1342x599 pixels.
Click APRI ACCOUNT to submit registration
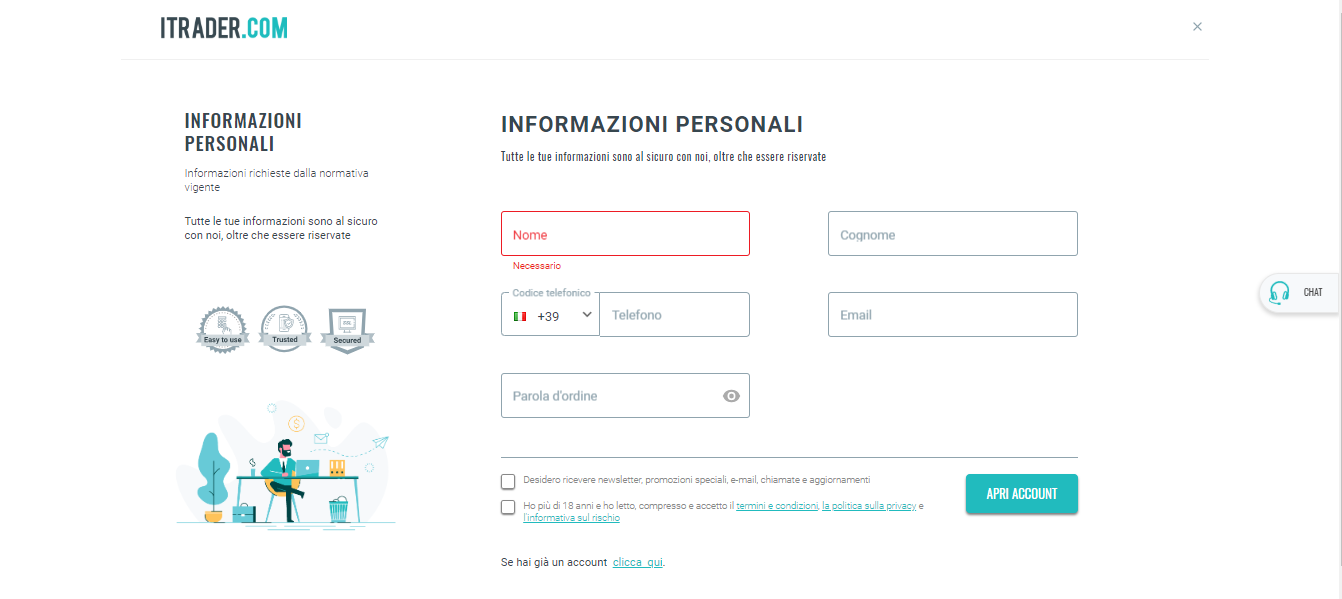tap(1021, 493)
